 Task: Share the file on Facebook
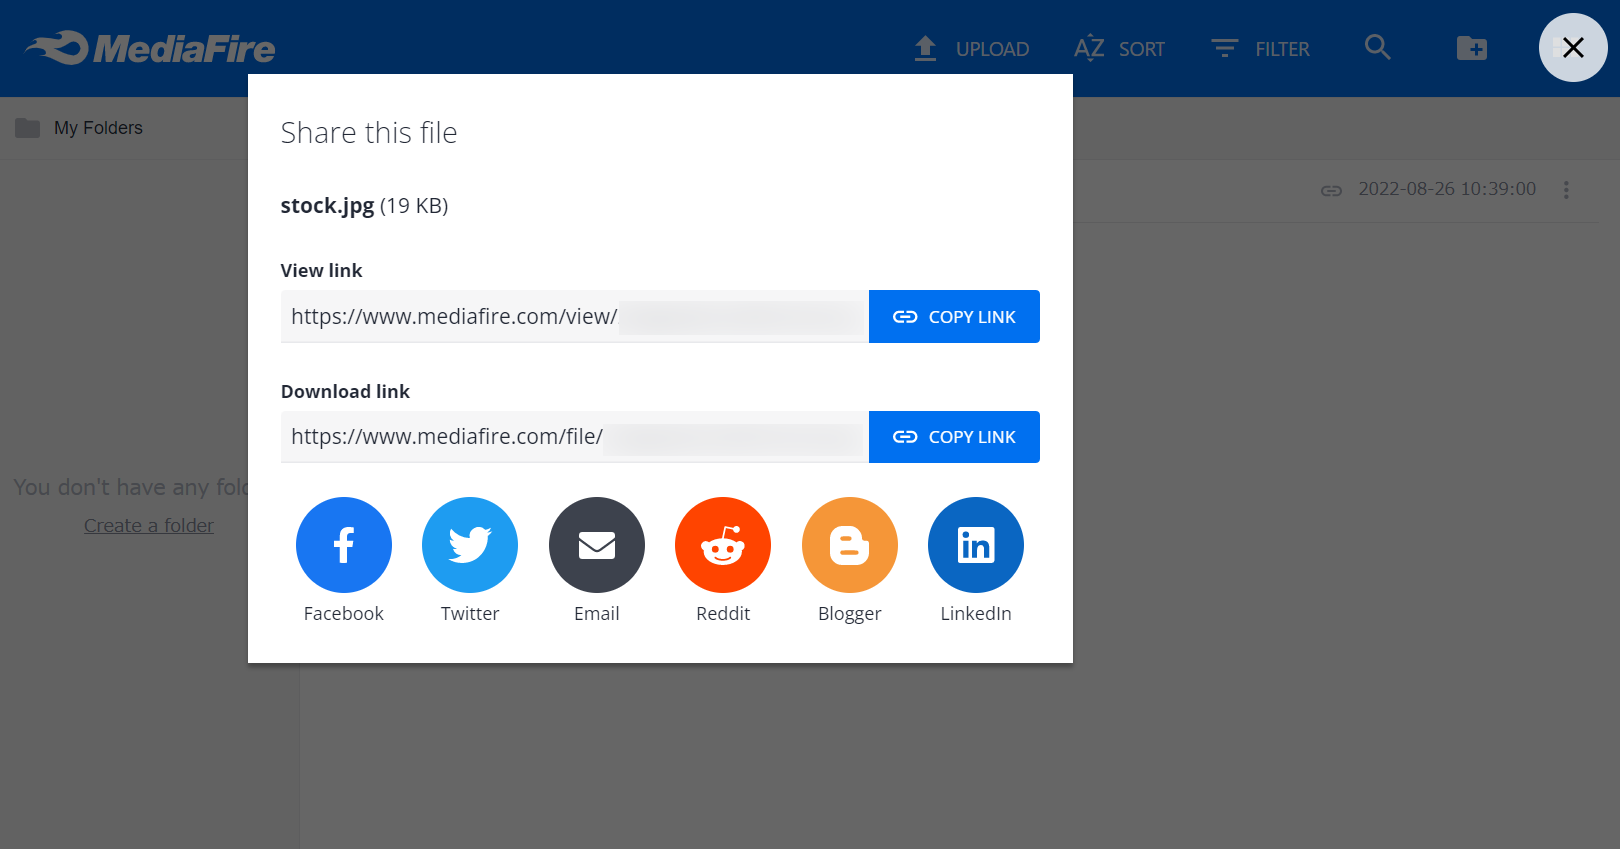pos(343,545)
